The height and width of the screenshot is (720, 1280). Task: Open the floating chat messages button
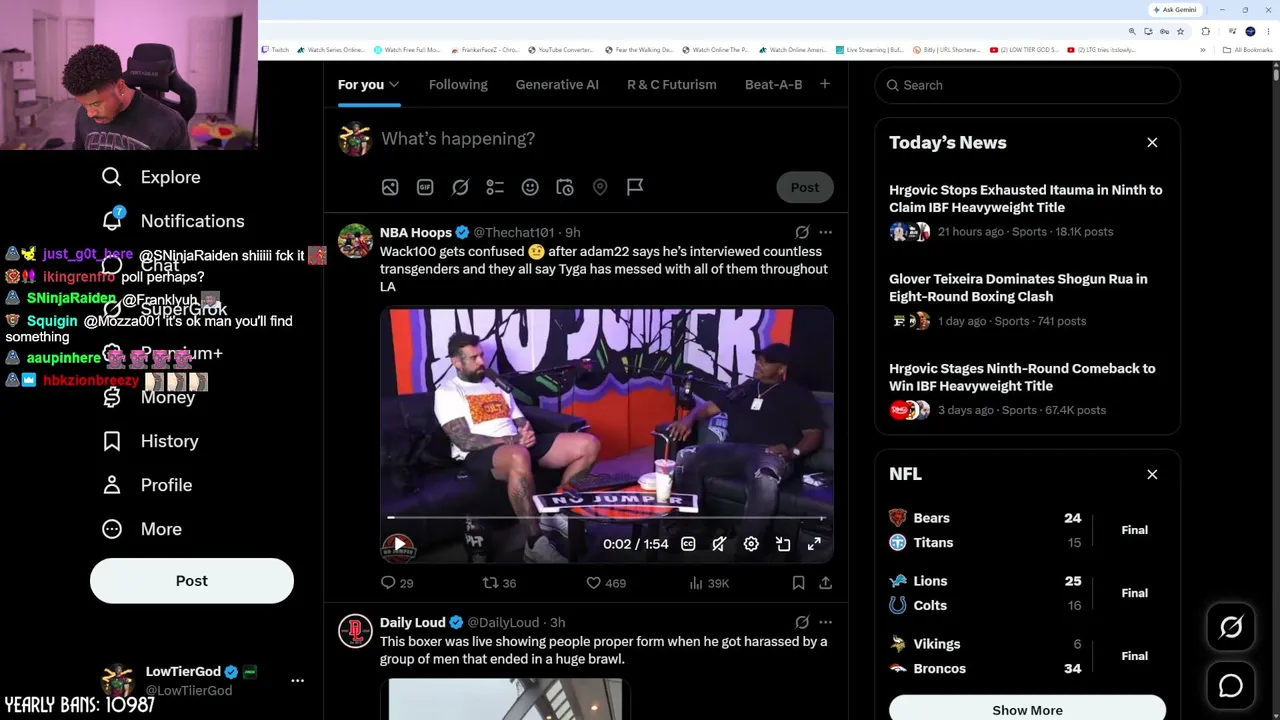1231,686
